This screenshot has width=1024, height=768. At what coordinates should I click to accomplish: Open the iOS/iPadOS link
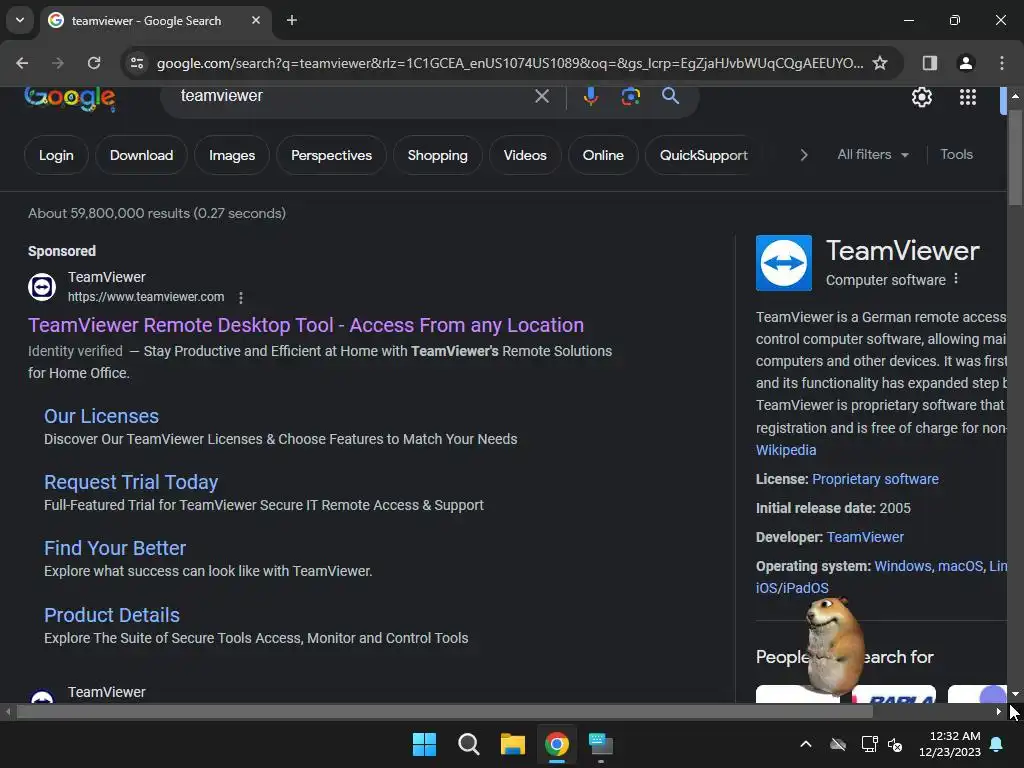792,588
